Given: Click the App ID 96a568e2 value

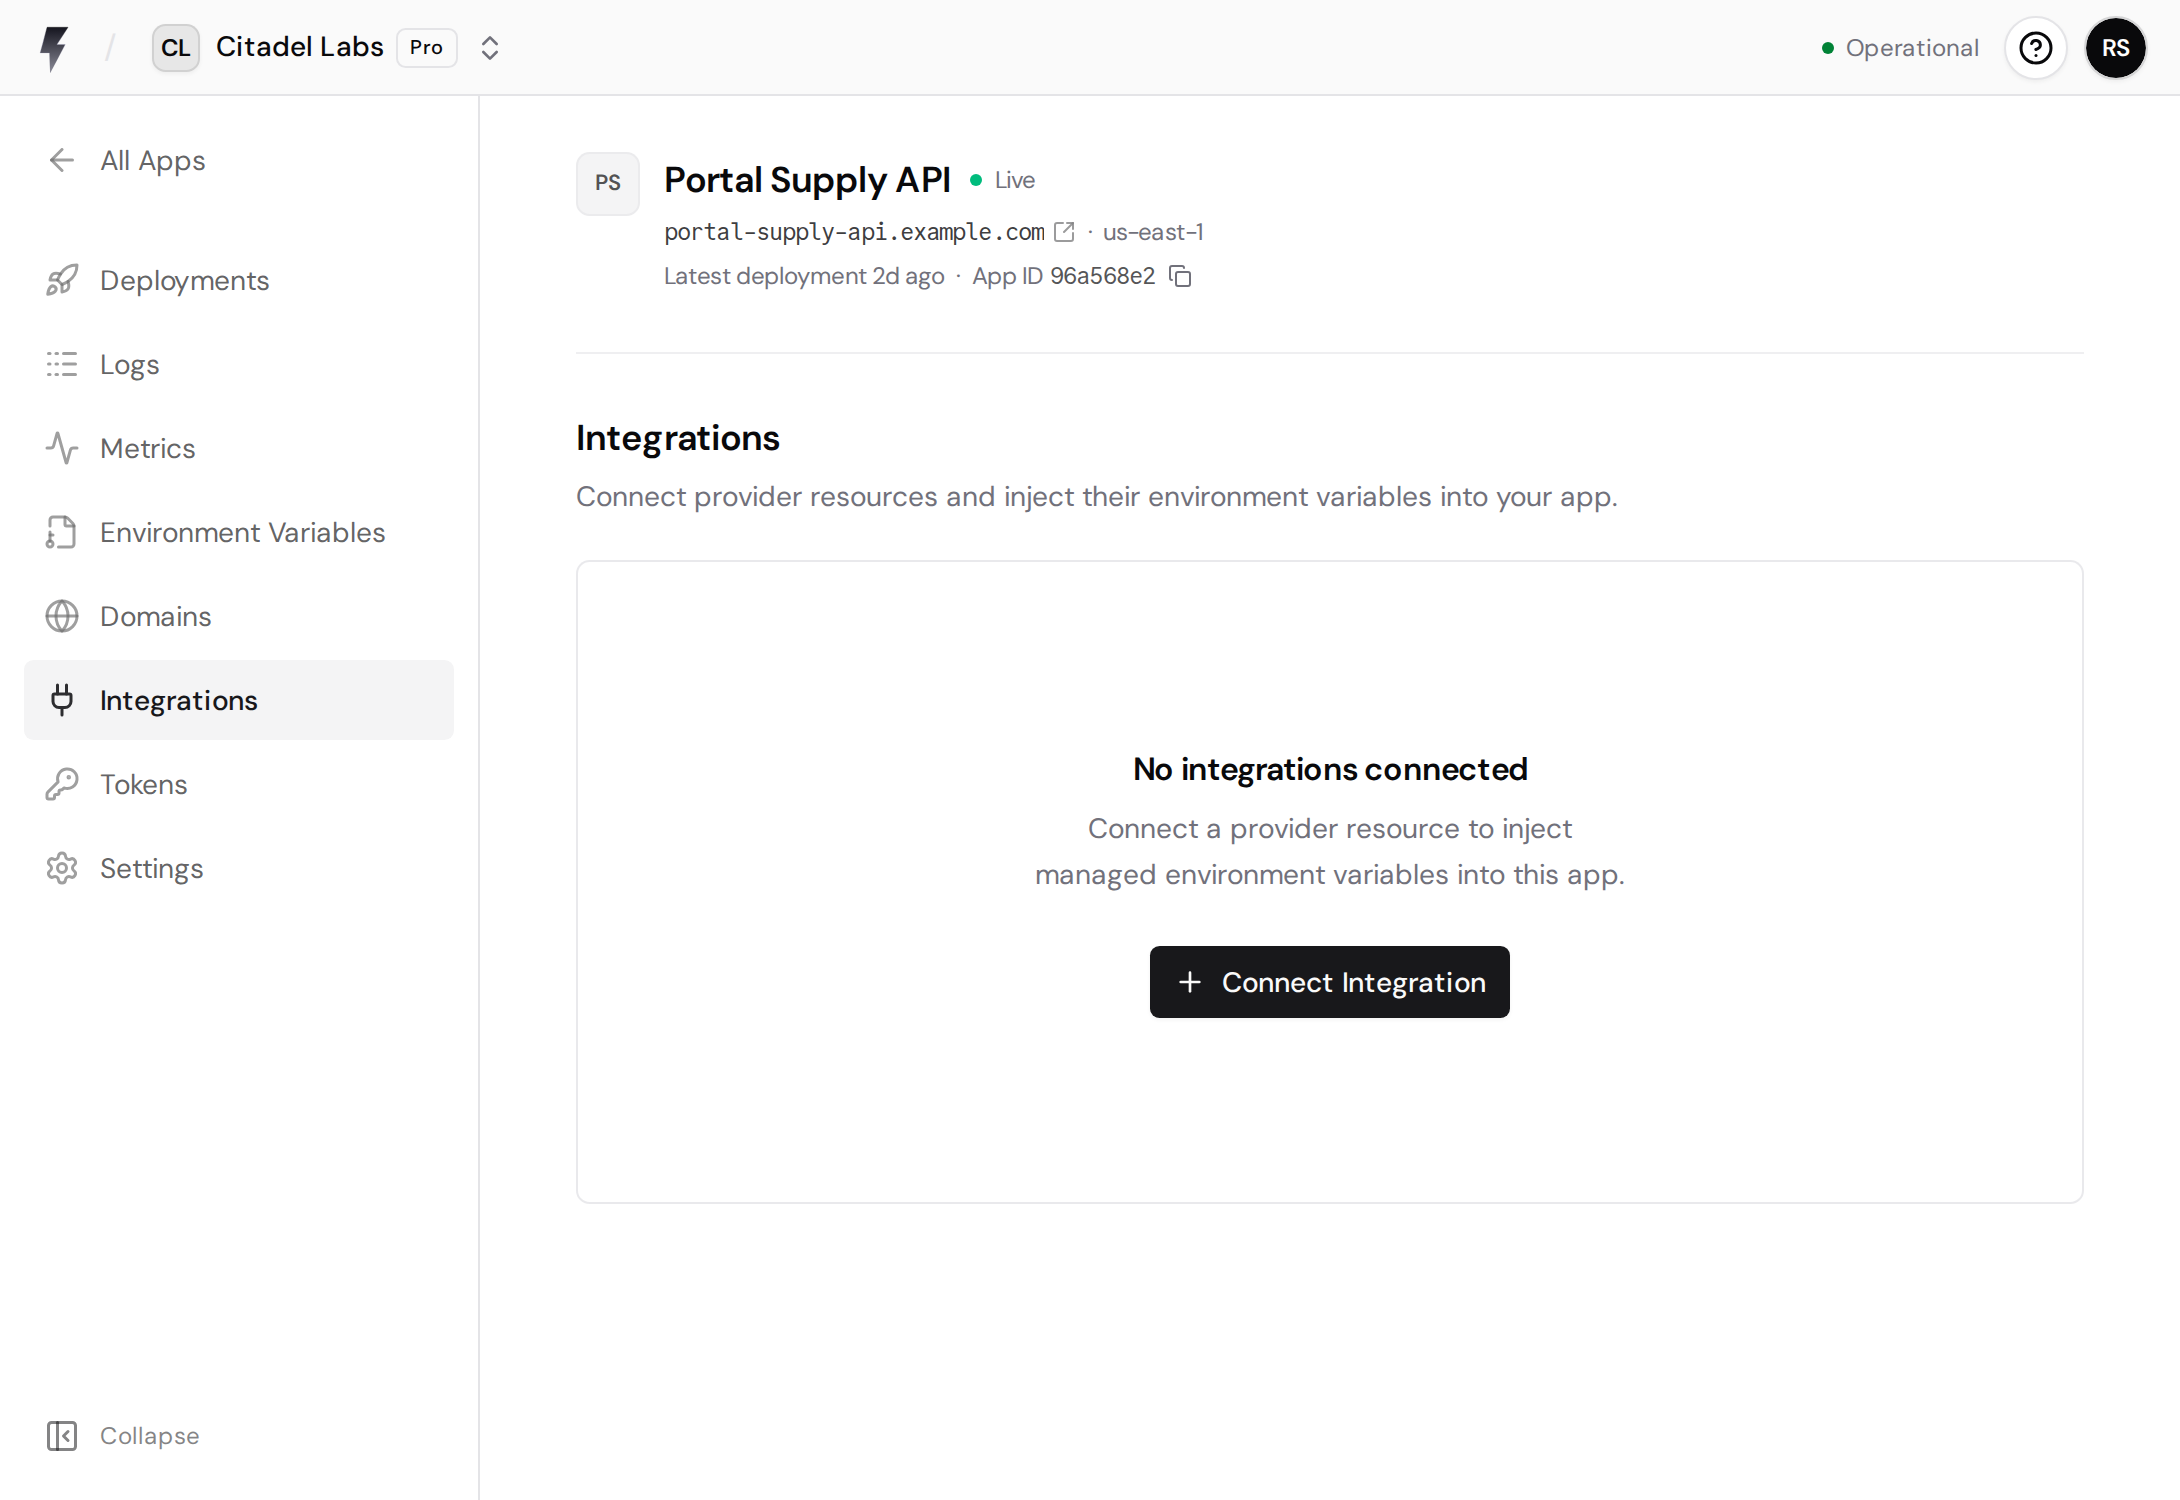Looking at the screenshot, I should pos(1102,276).
